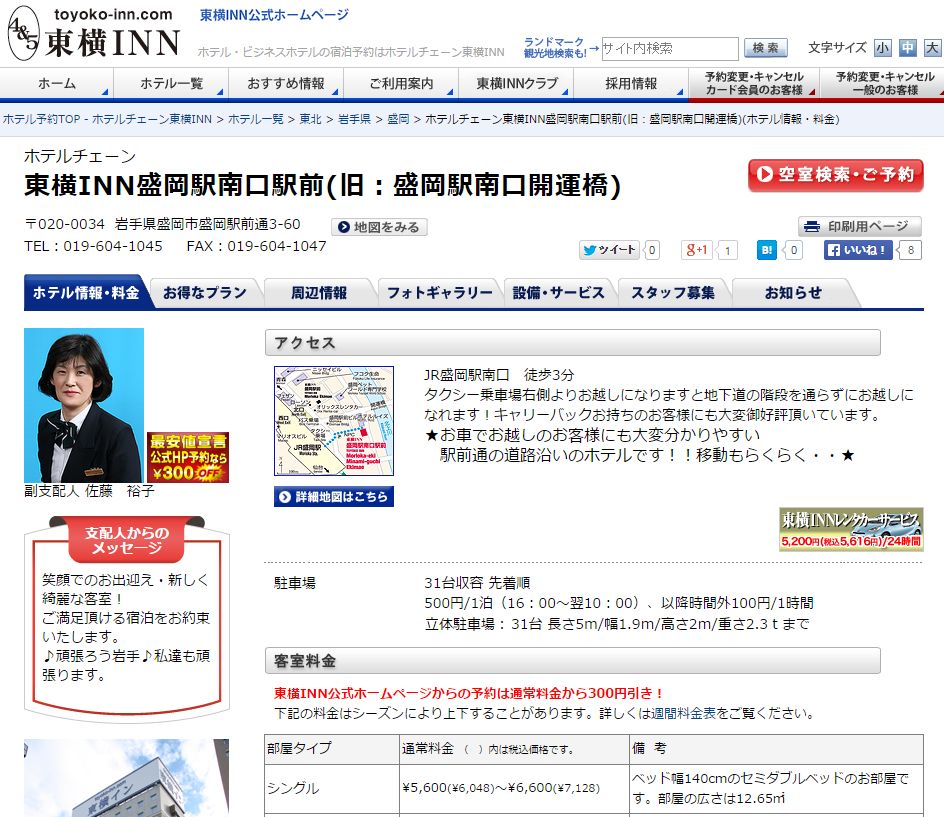944x817 pixels.
Task: Click the Facebook いいね! like button
Action: click(x=859, y=250)
